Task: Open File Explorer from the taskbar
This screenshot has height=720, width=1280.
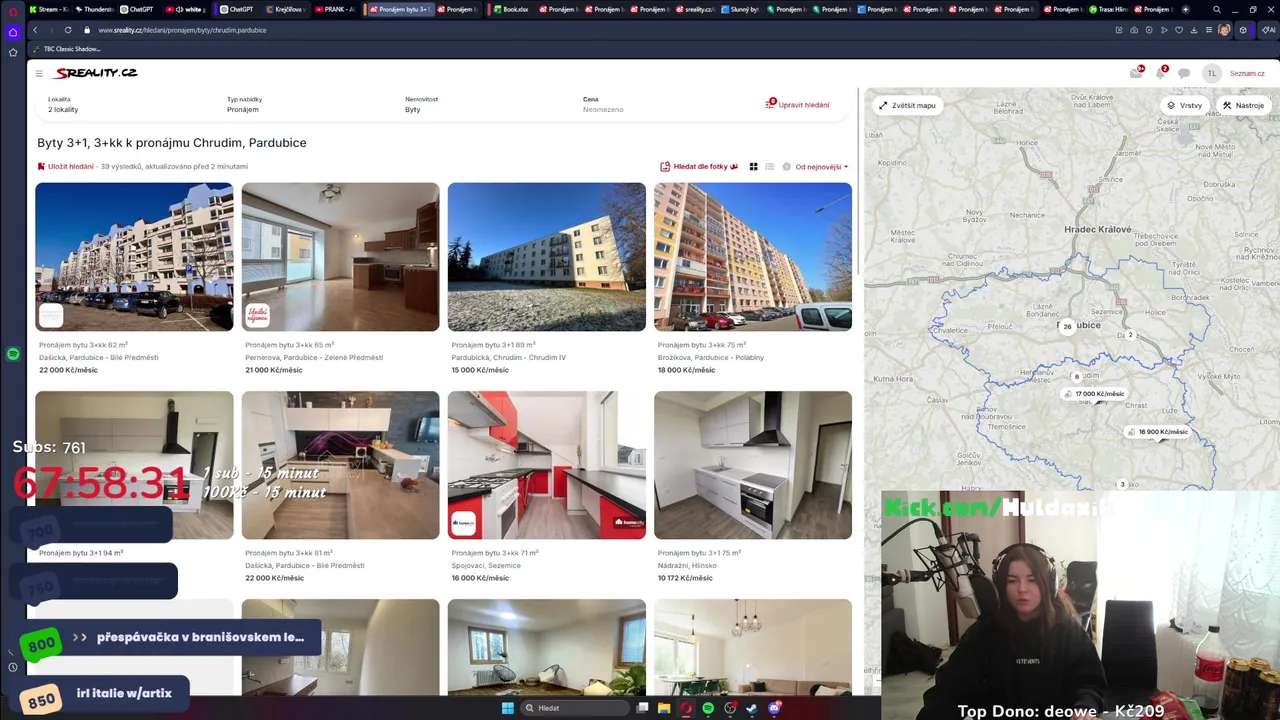Action: [x=664, y=708]
